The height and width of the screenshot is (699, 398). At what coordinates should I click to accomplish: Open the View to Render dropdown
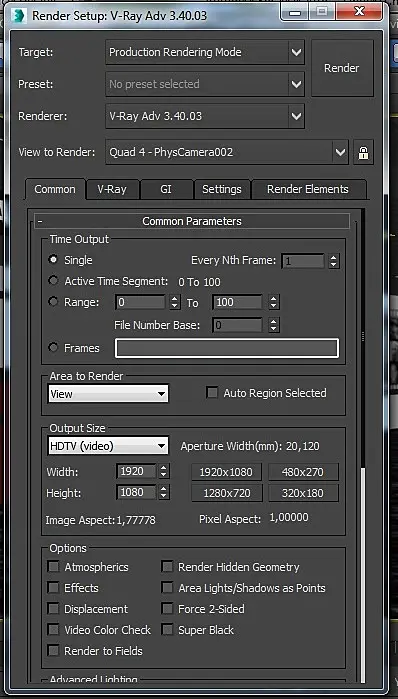[227, 152]
